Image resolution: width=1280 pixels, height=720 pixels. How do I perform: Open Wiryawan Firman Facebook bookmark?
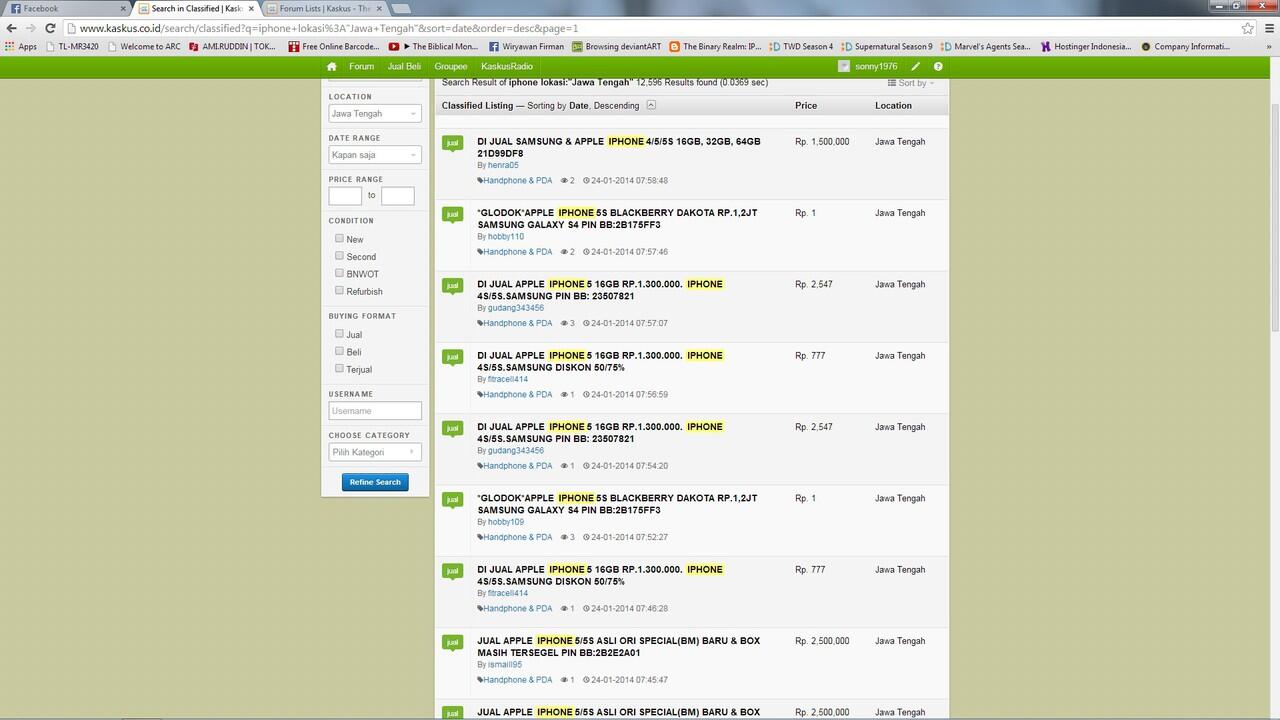526,46
